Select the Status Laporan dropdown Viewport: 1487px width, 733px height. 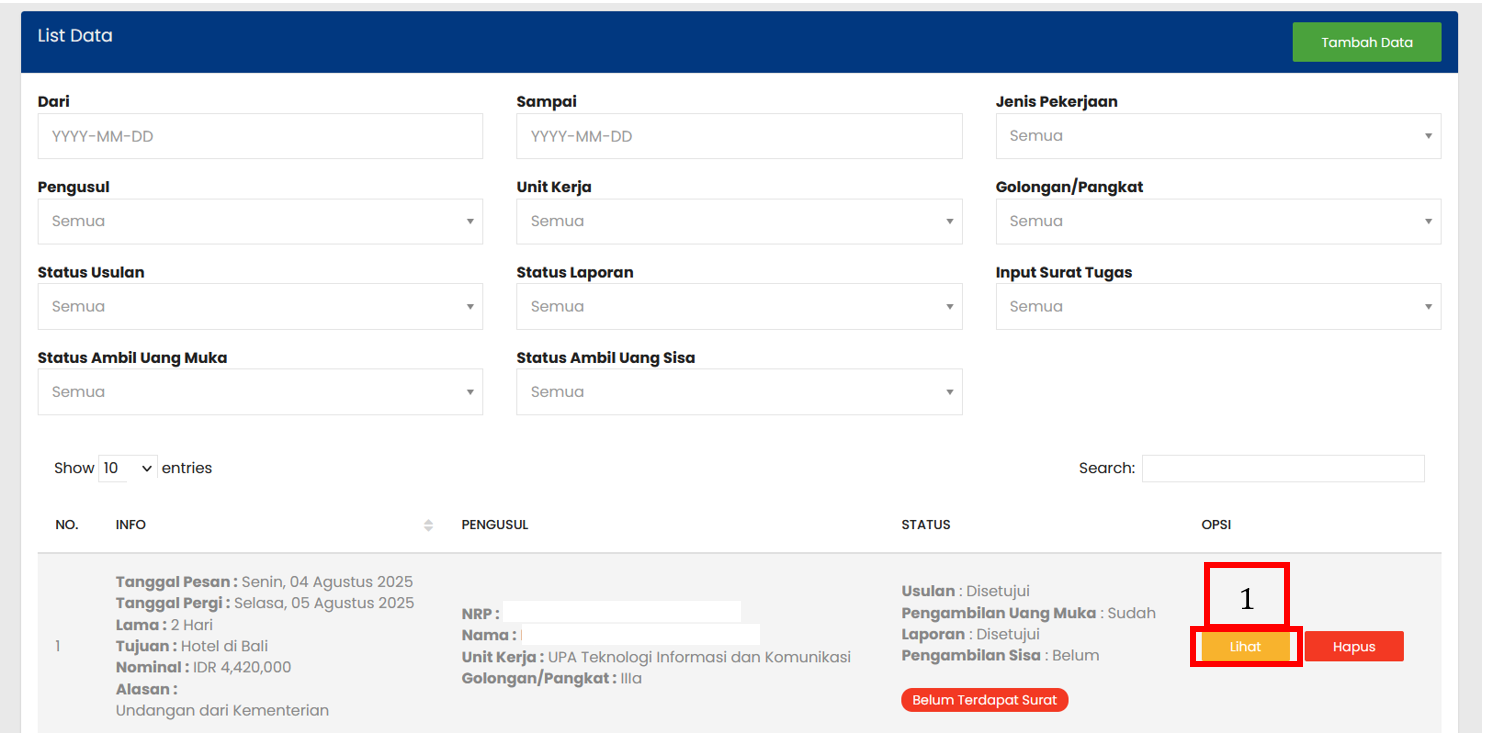[739, 307]
